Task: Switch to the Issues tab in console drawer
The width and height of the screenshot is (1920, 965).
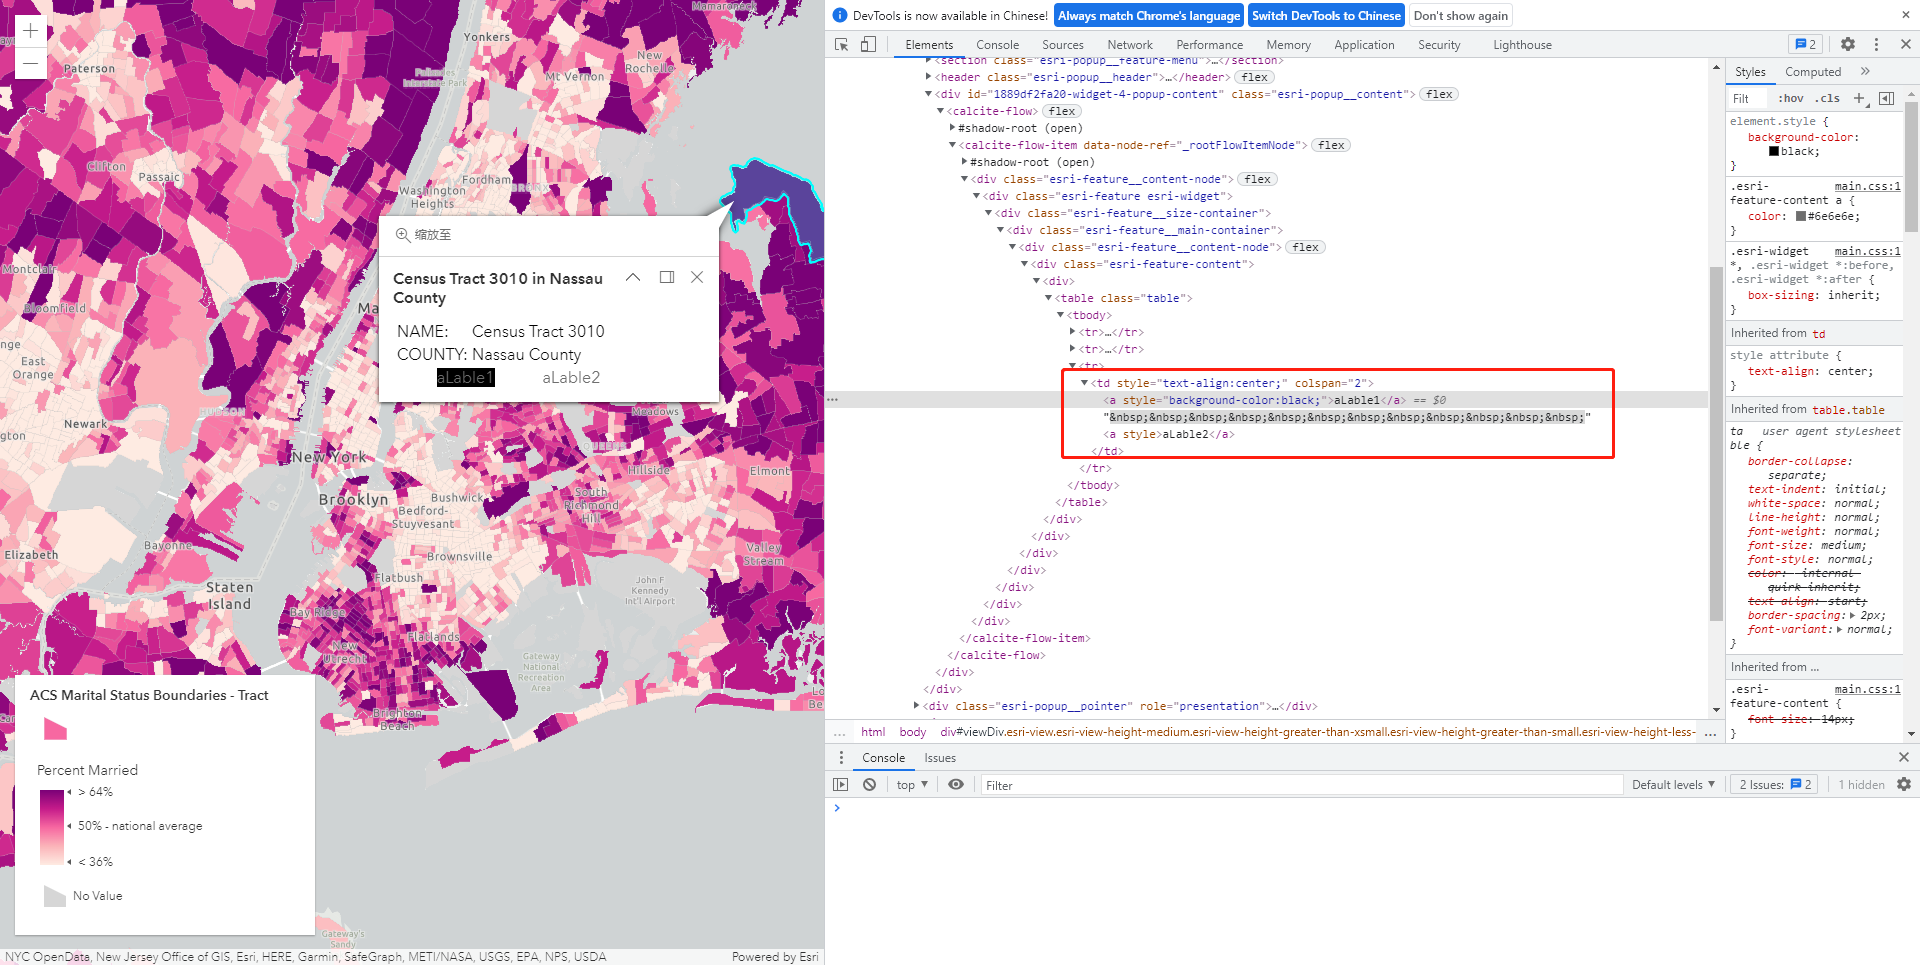Action: click(x=939, y=757)
